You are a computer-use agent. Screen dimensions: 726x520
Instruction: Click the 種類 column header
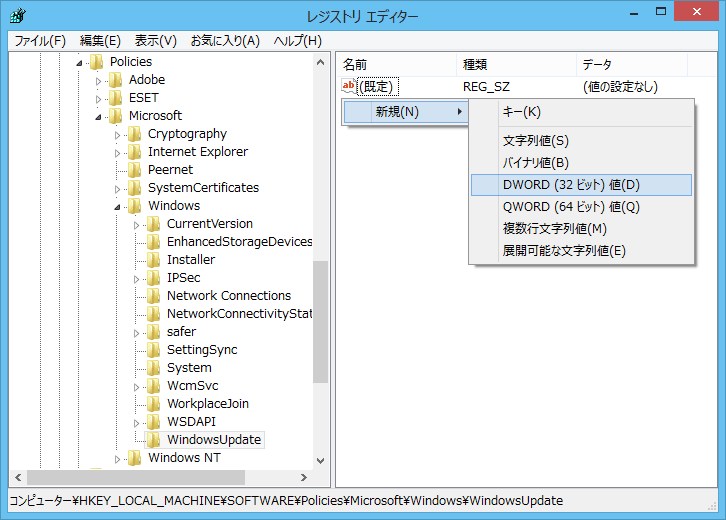[x=517, y=64]
